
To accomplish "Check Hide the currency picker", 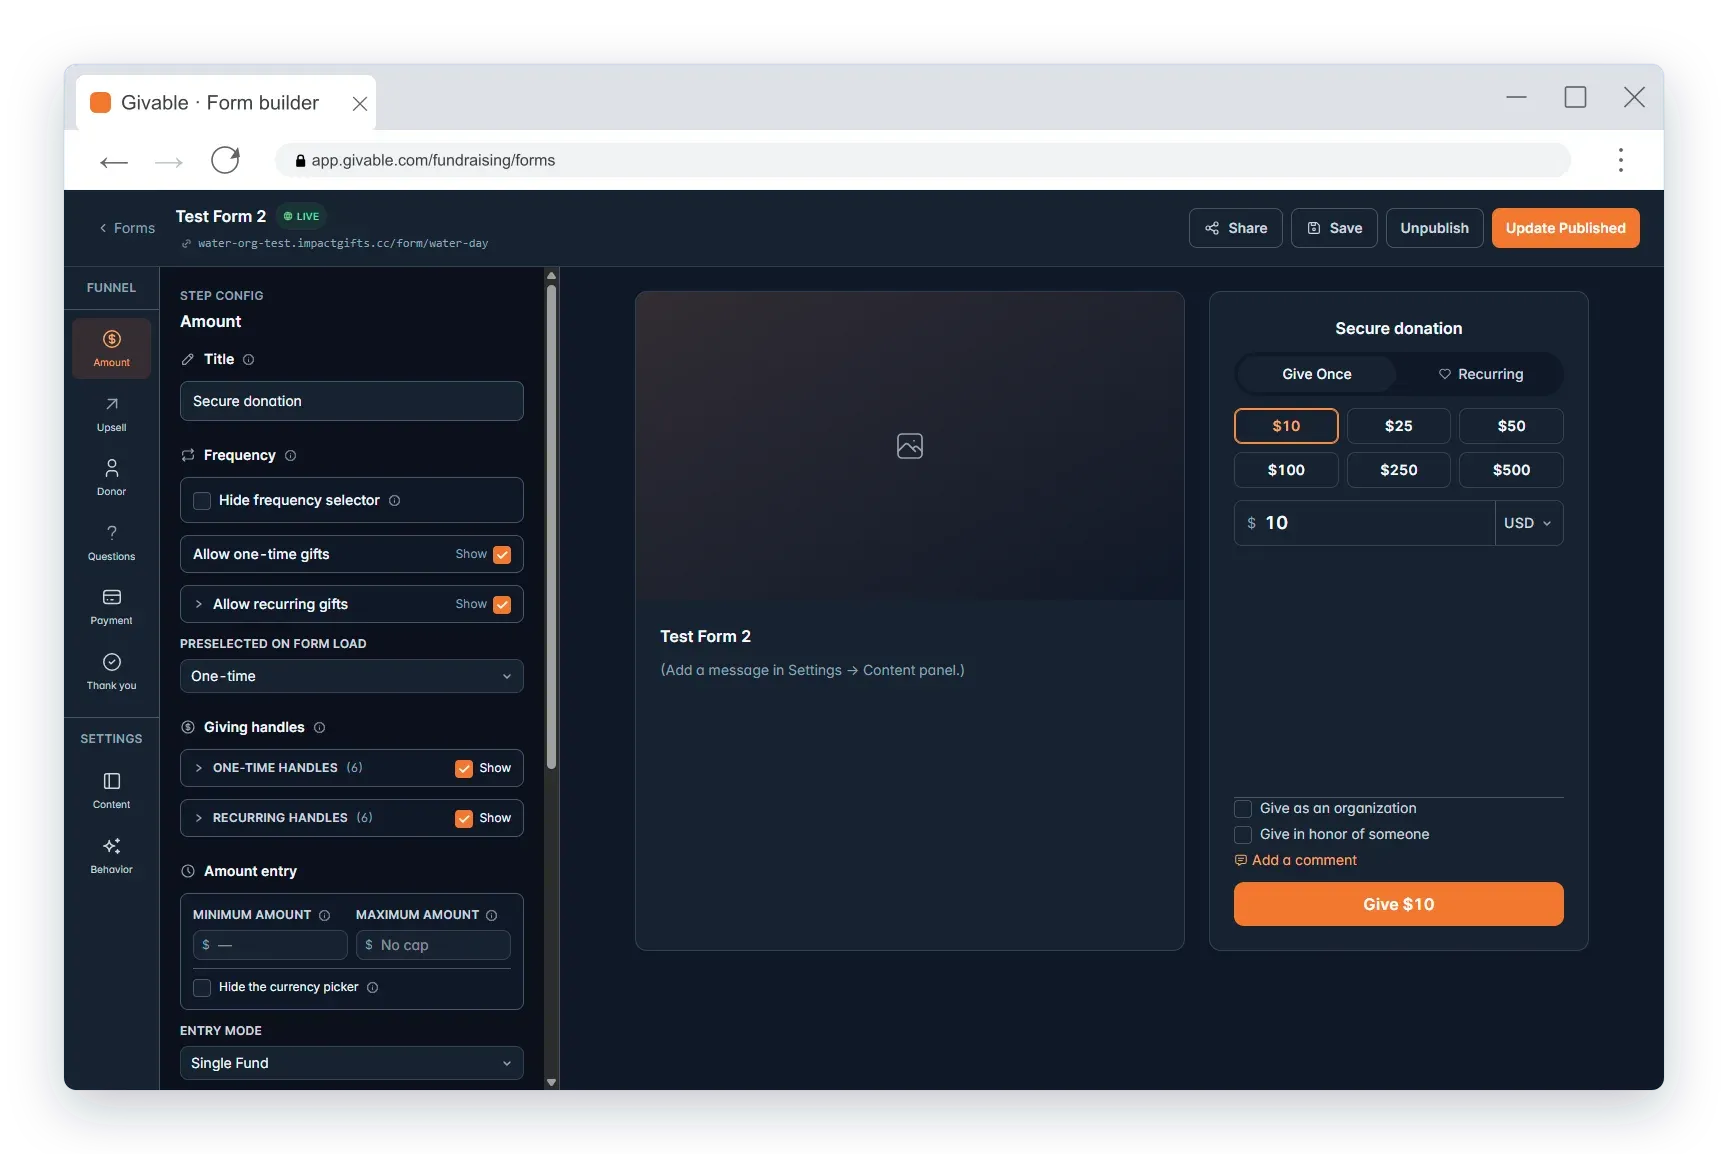I will (x=202, y=988).
